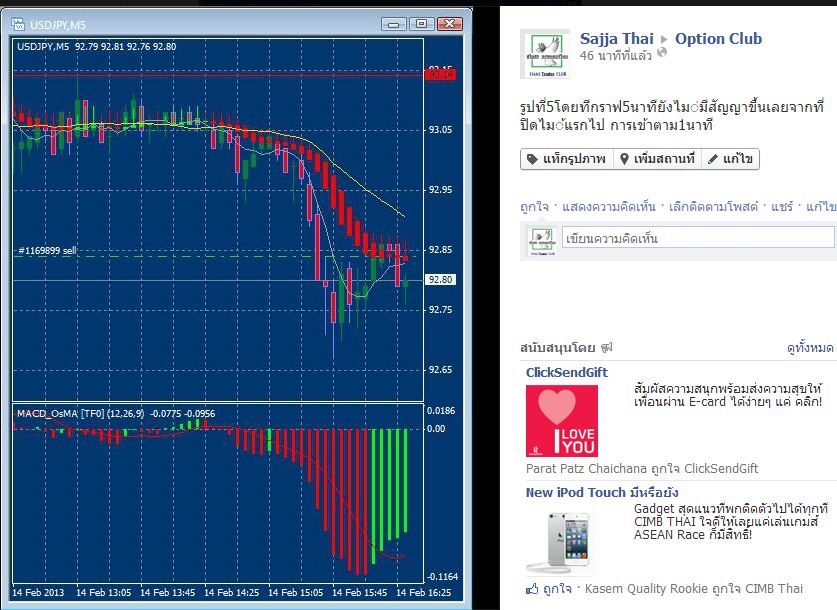Screen dimensions: 837x610
Task: Click the Sajja Thai profile picture in the post header
Action: pos(545,54)
